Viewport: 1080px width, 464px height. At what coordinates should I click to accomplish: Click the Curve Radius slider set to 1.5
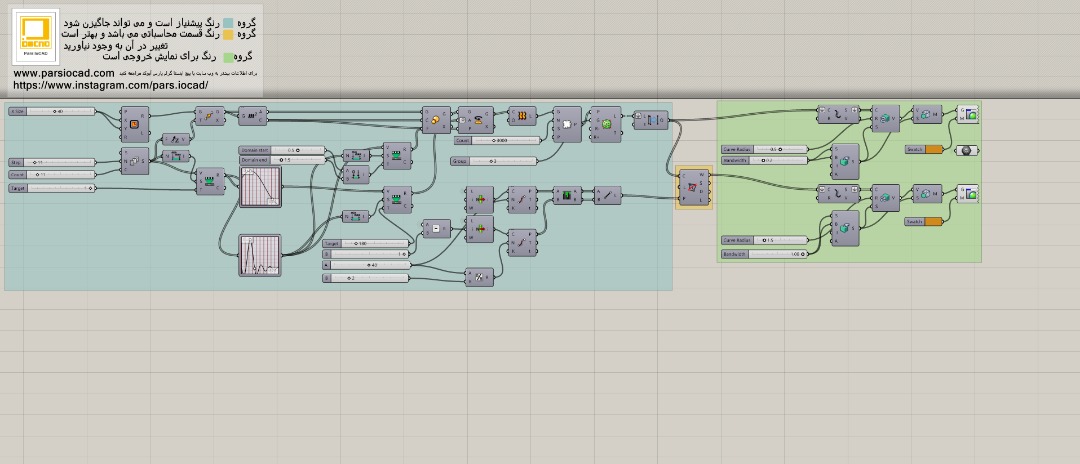[x=765, y=240]
